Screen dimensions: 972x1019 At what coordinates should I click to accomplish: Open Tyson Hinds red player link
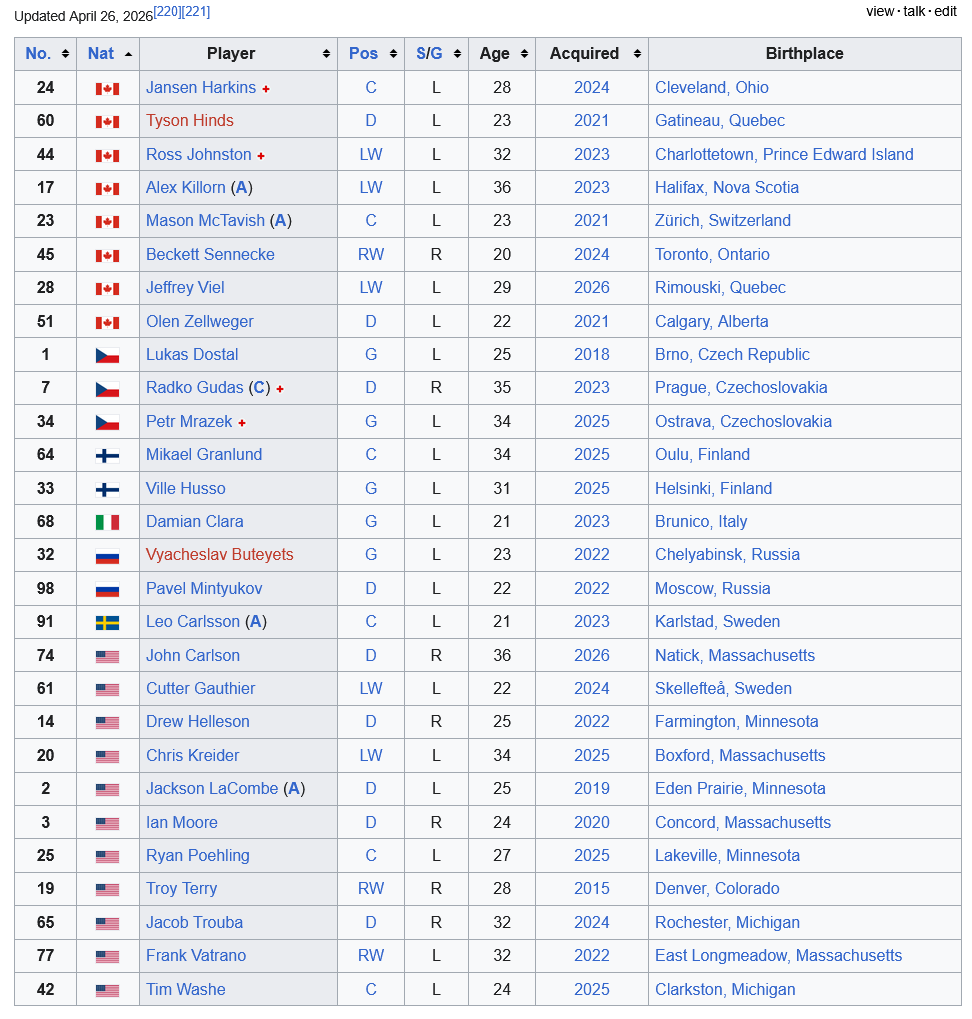click(x=190, y=120)
